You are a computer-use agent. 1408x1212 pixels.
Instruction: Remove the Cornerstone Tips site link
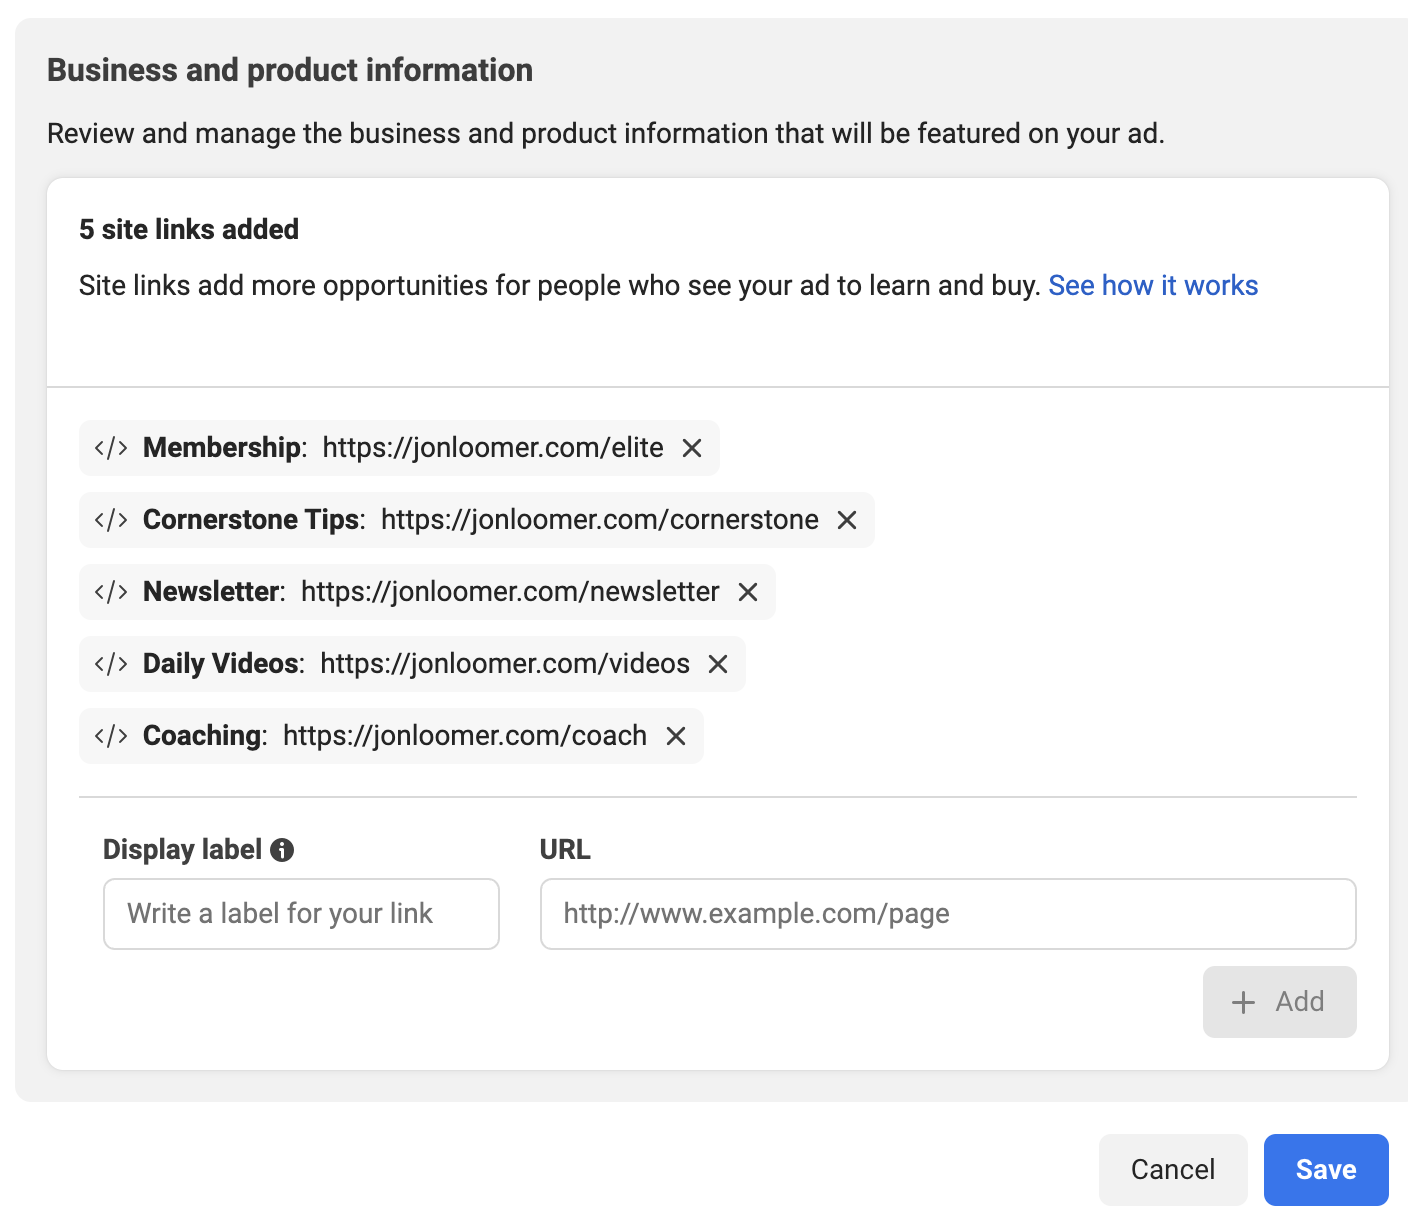tap(847, 520)
